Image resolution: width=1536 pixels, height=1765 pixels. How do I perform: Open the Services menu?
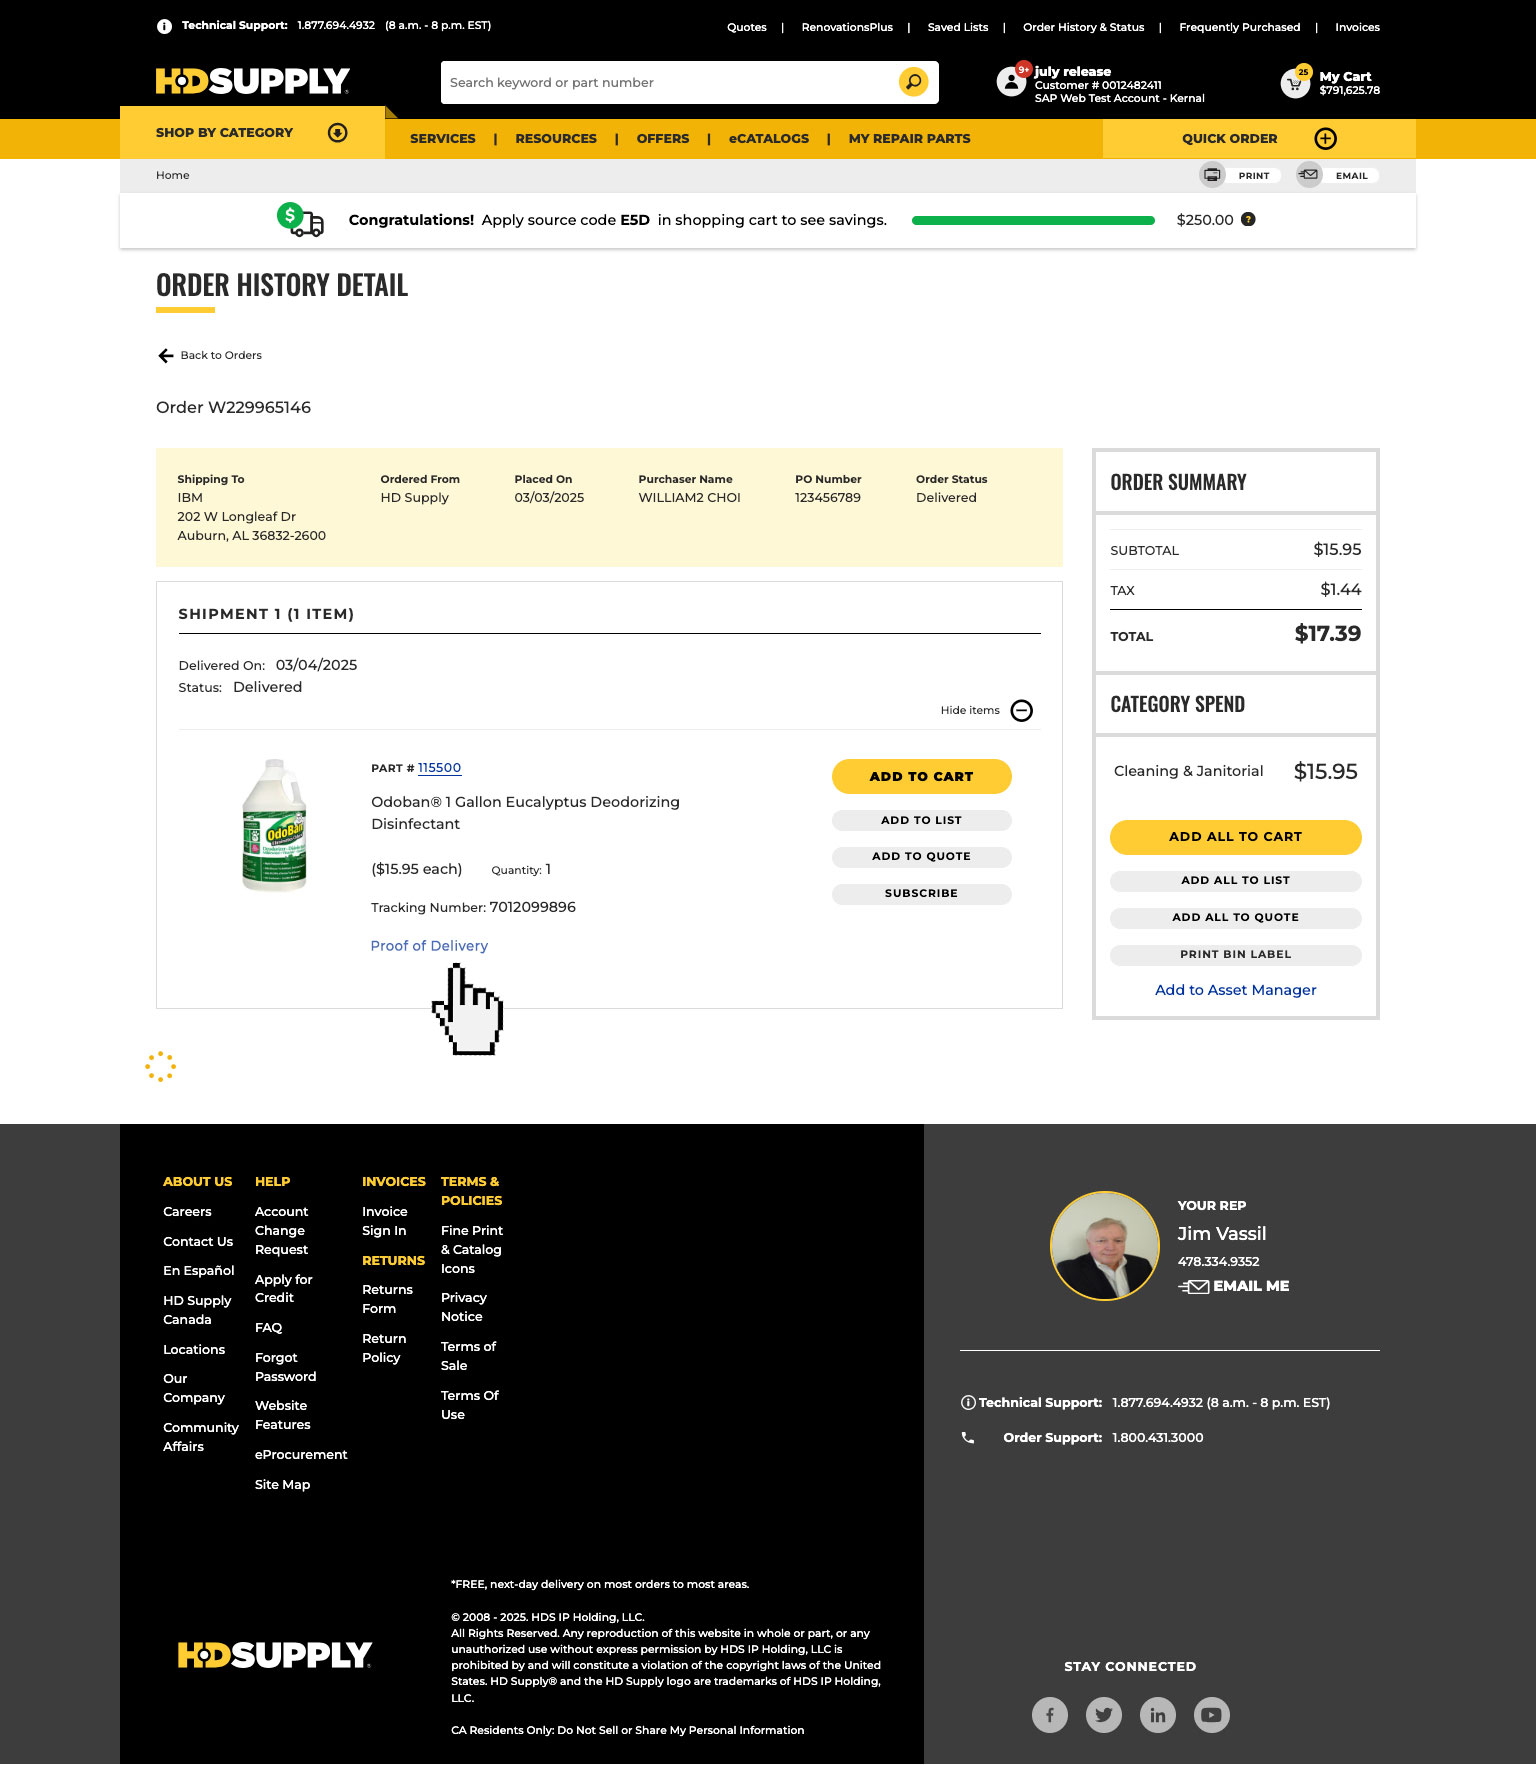click(443, 139)
